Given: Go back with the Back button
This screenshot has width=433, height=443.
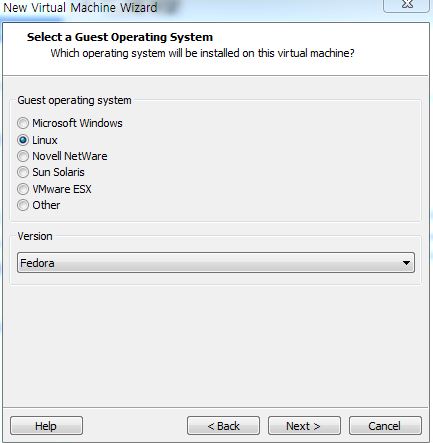Looking at the screenshot, I should pyautogui.click(x=223, y=426).
